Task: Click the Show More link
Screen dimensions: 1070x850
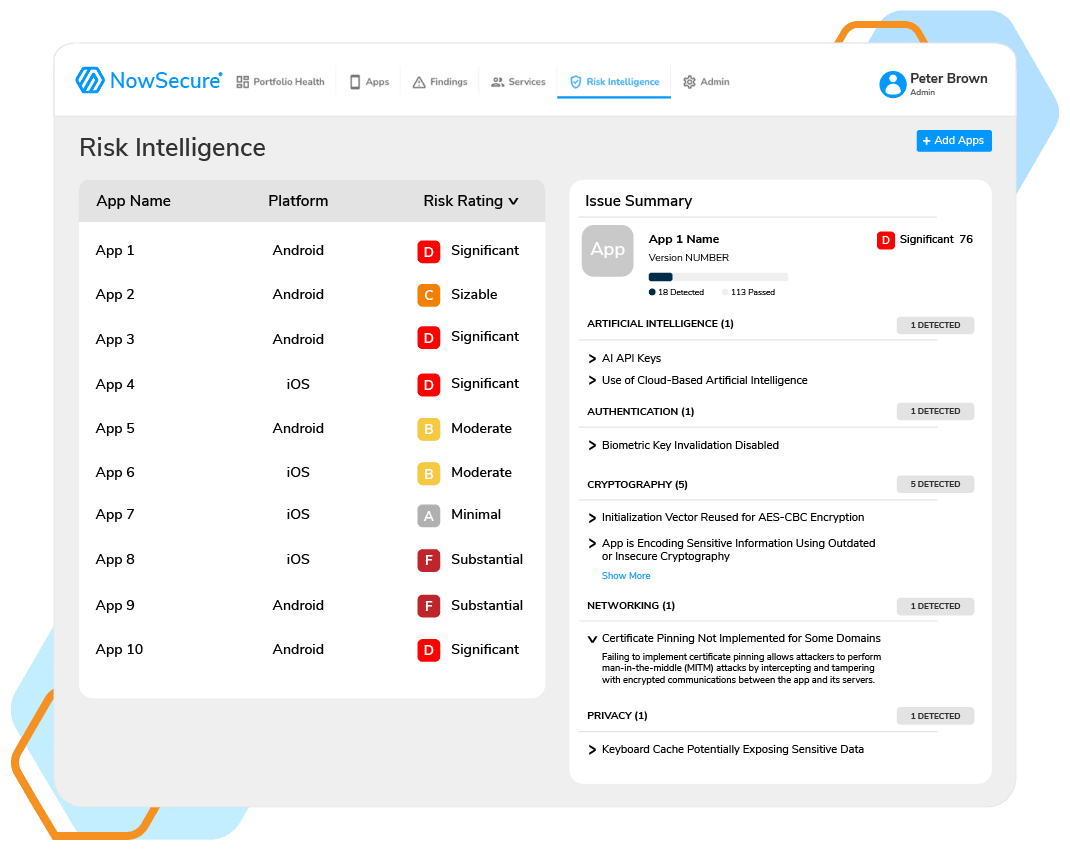Action: coord(626,576)
